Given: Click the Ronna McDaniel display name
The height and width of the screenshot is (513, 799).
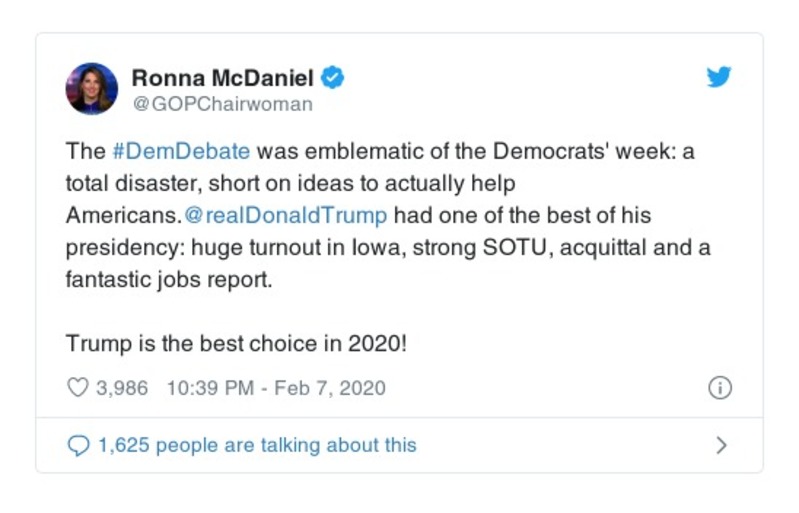Looking at the screenshot, I should point(222,77).
